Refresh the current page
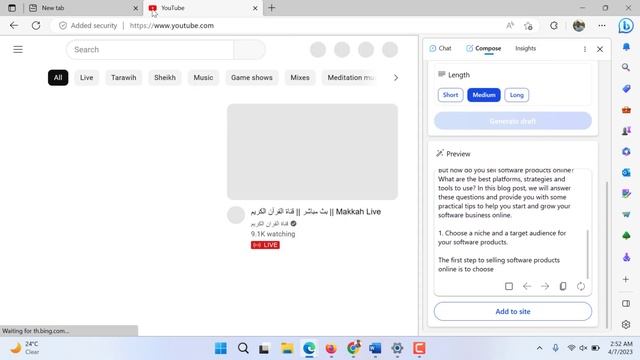 [x=36, y=25]
